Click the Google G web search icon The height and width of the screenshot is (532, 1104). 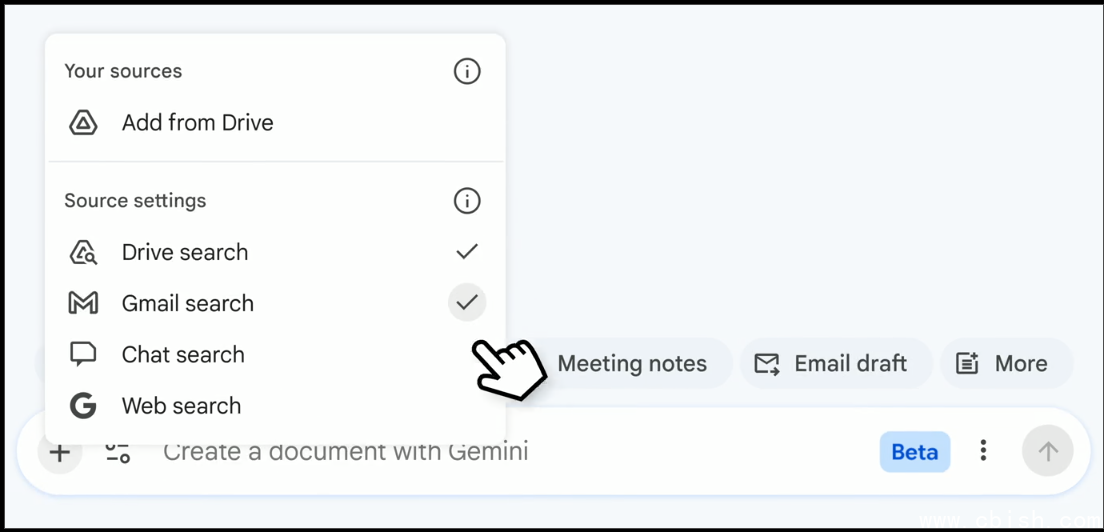click(83, 406)
